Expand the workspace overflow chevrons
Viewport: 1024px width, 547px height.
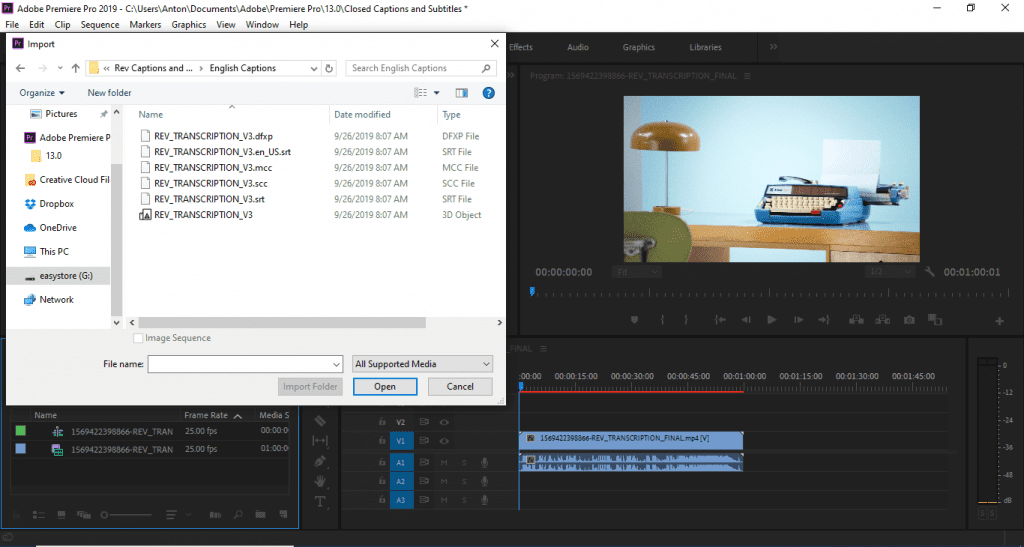[773, 47]
